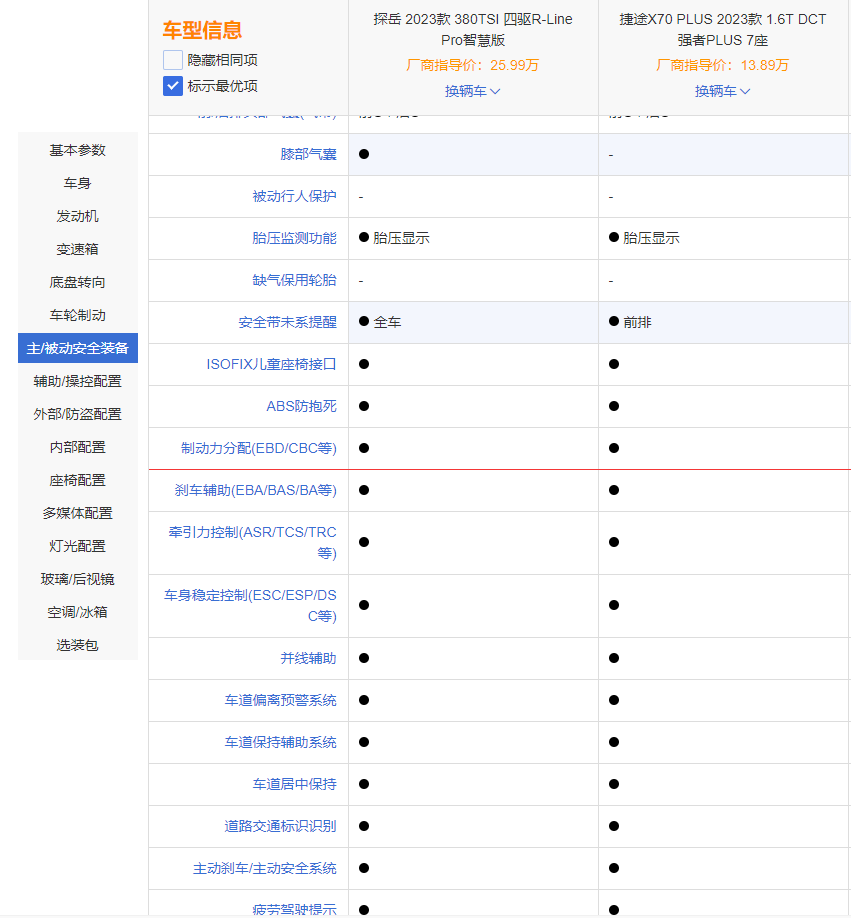Open 选装包 in the sidebar
Screen dimensions: 851x918
point(78,645)
